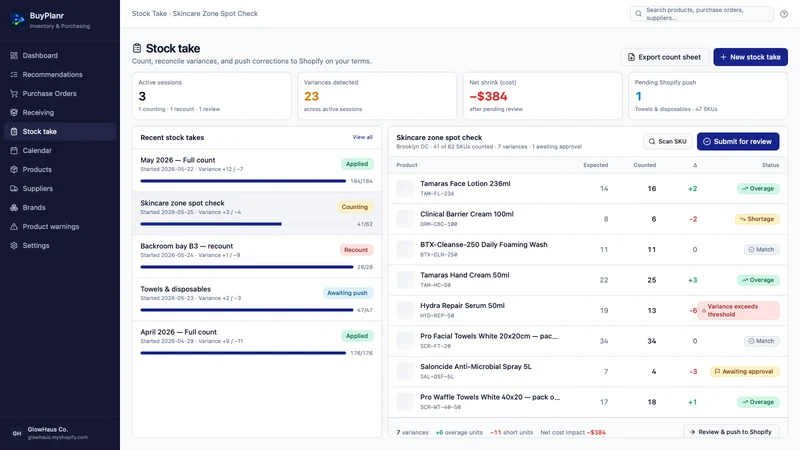Click the Scan SKU button

pos(667,141)
